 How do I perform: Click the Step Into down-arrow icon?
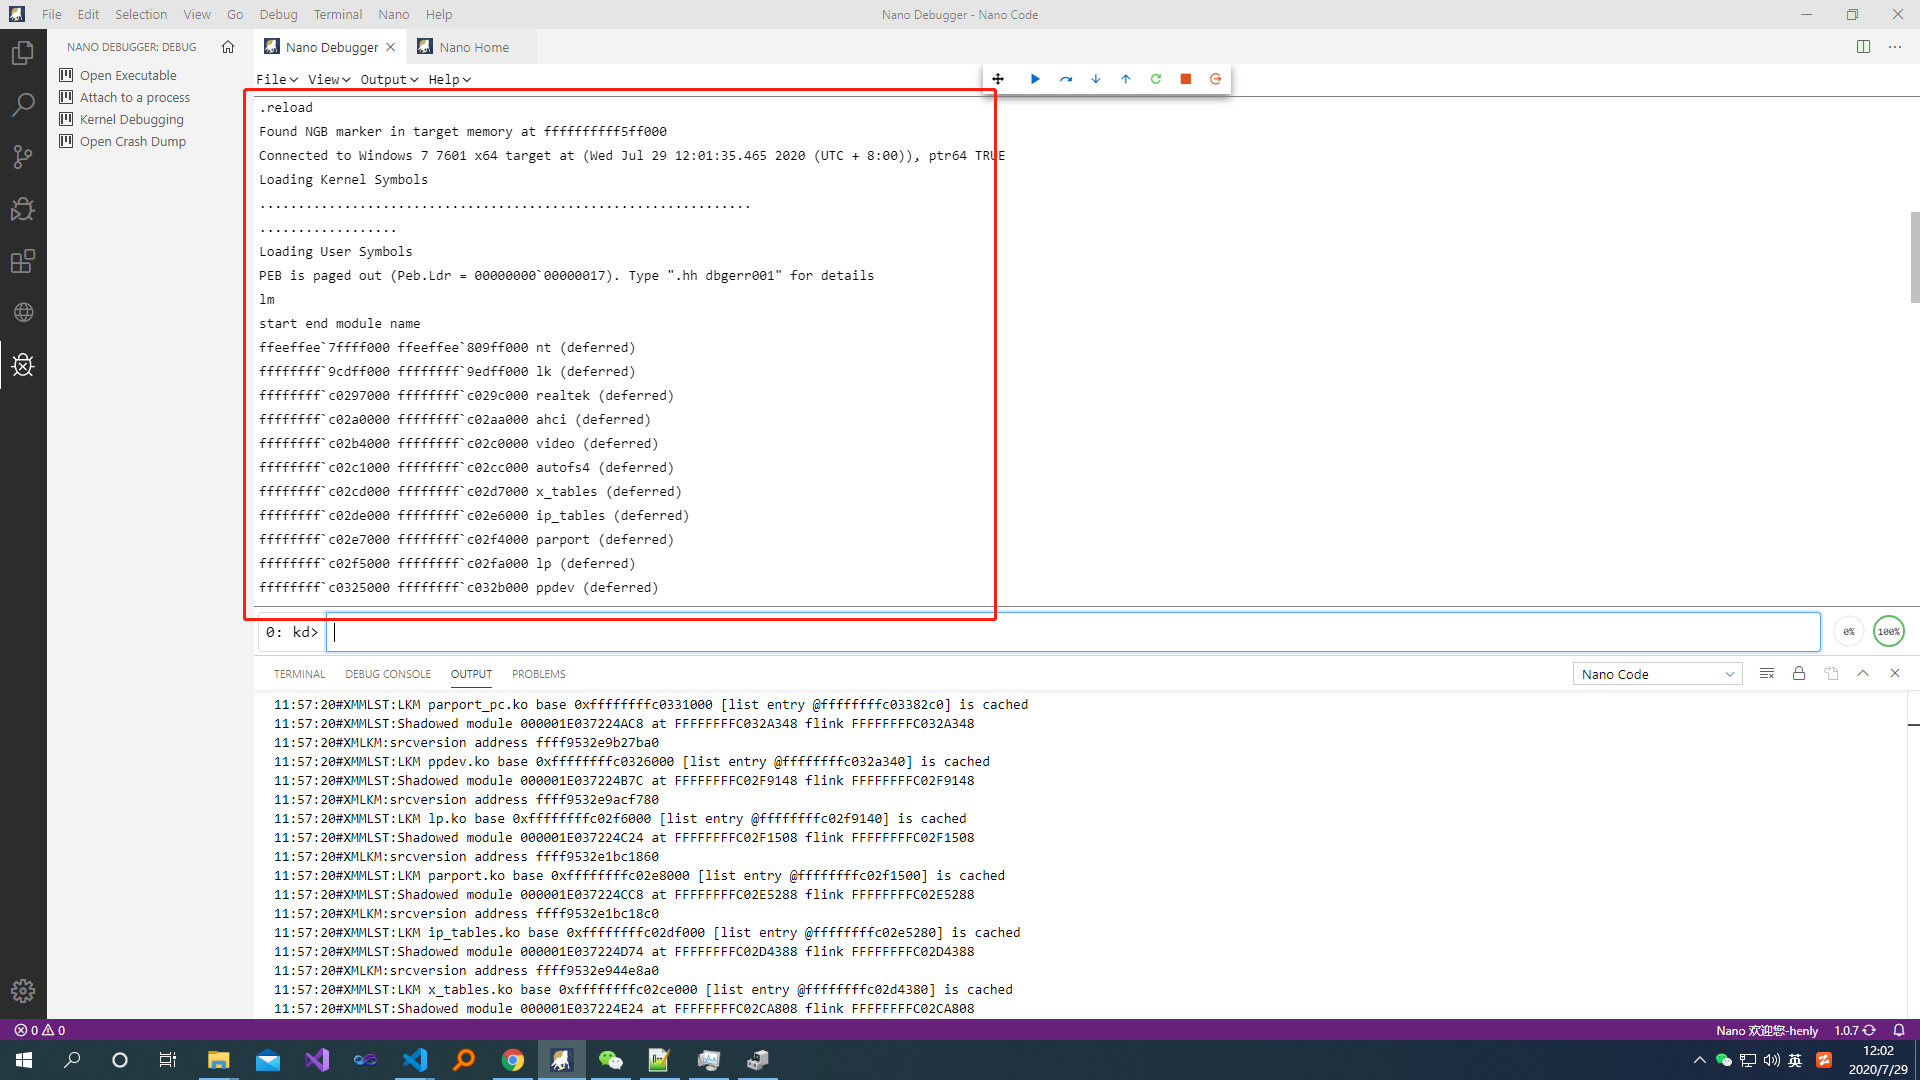pos(1096,79)
